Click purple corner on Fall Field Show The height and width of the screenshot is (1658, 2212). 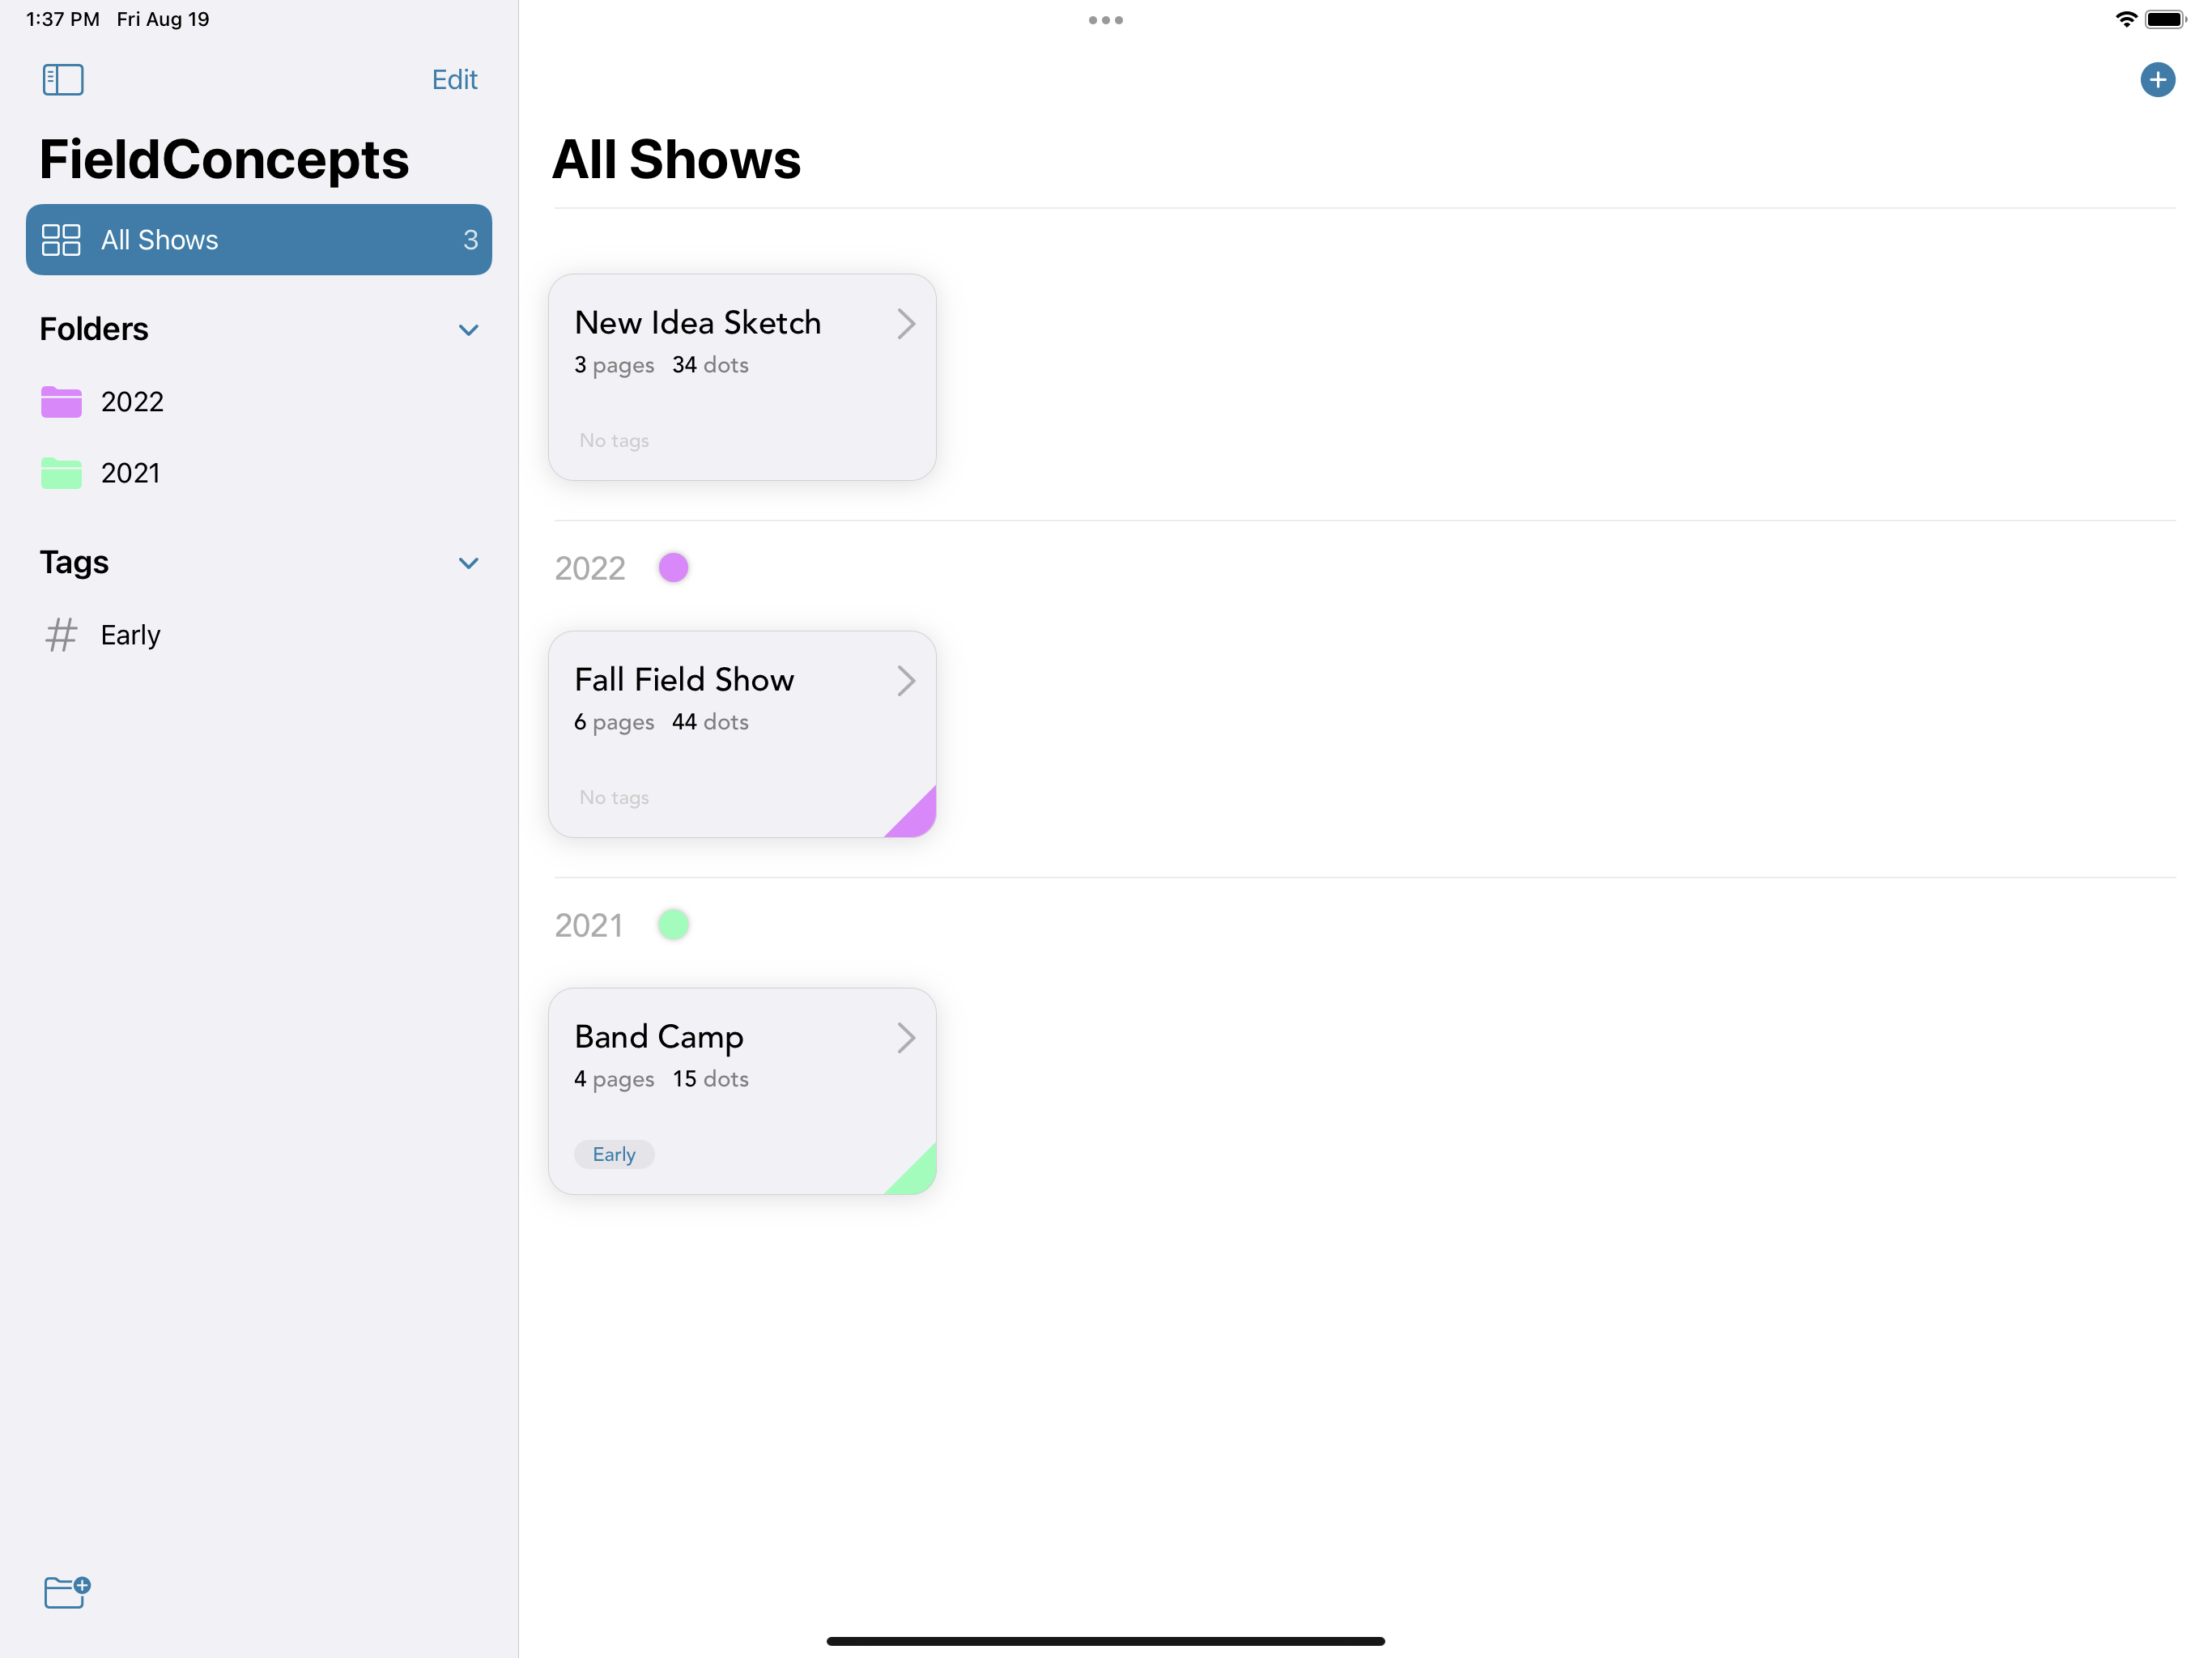click(918, 819)
